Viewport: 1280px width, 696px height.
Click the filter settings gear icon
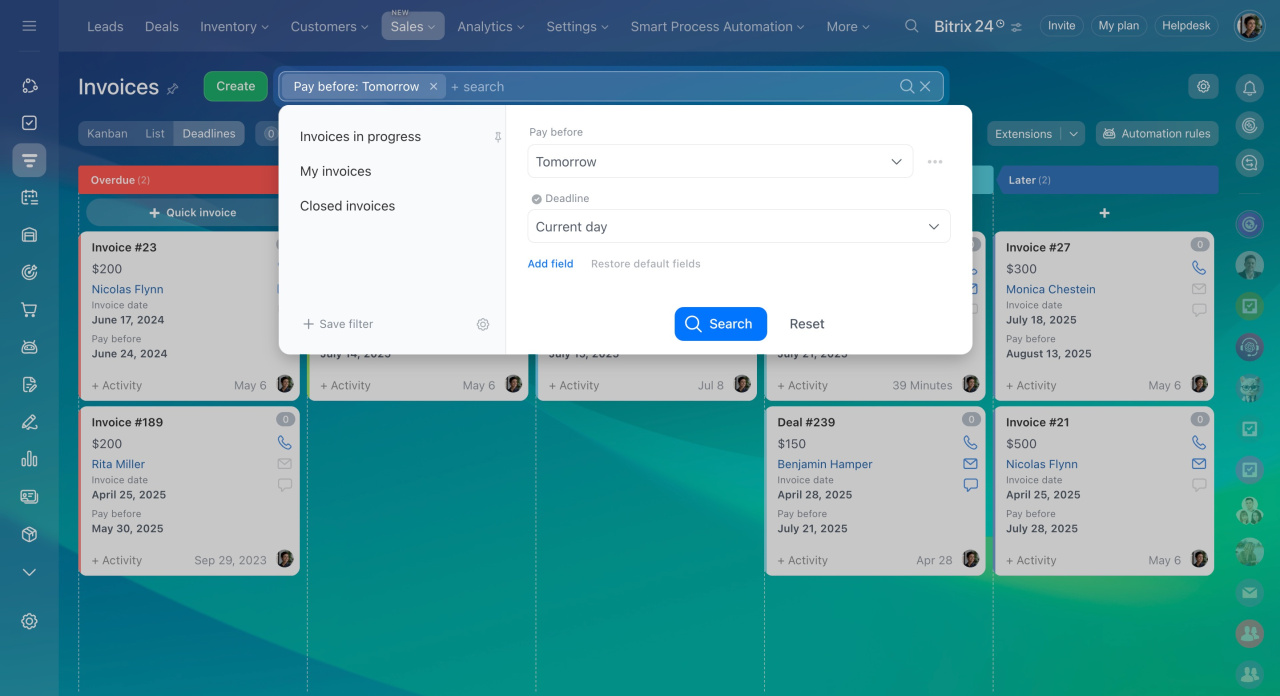tap(483, 324)
